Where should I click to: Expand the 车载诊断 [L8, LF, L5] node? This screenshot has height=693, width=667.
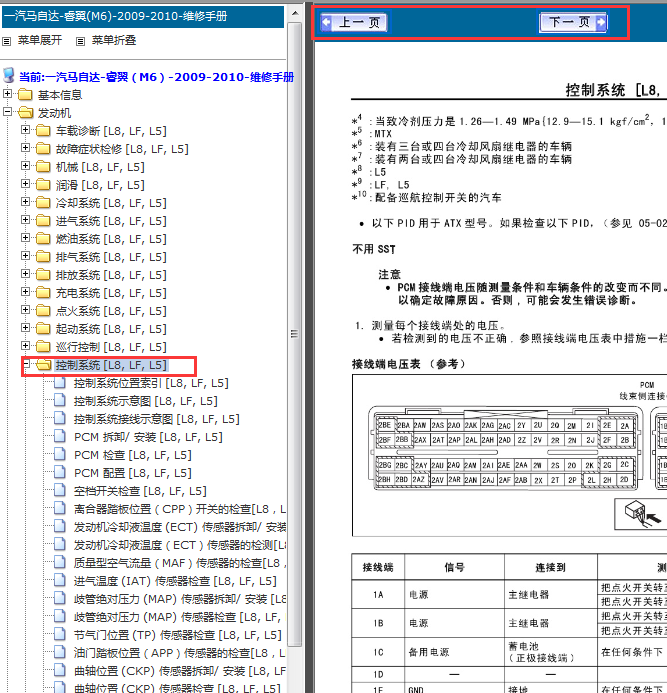click(25, 130)
